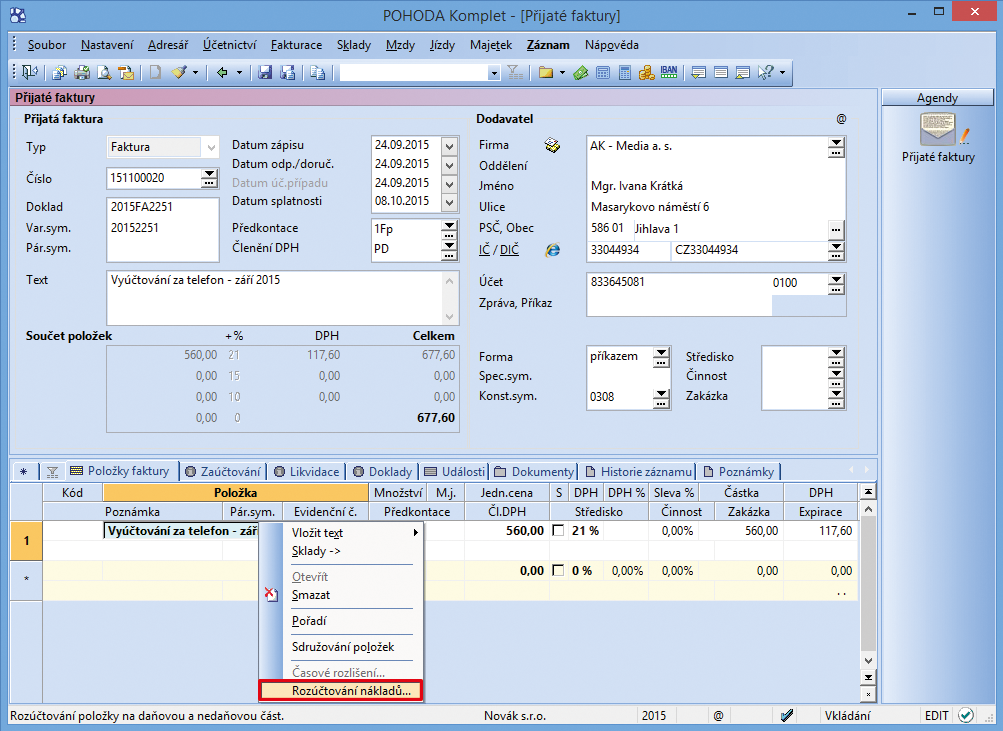The width and height of the screenshot is (1003, 731).
Task: Toggle the S checkbox in the new row
Action: pos(558,570)
